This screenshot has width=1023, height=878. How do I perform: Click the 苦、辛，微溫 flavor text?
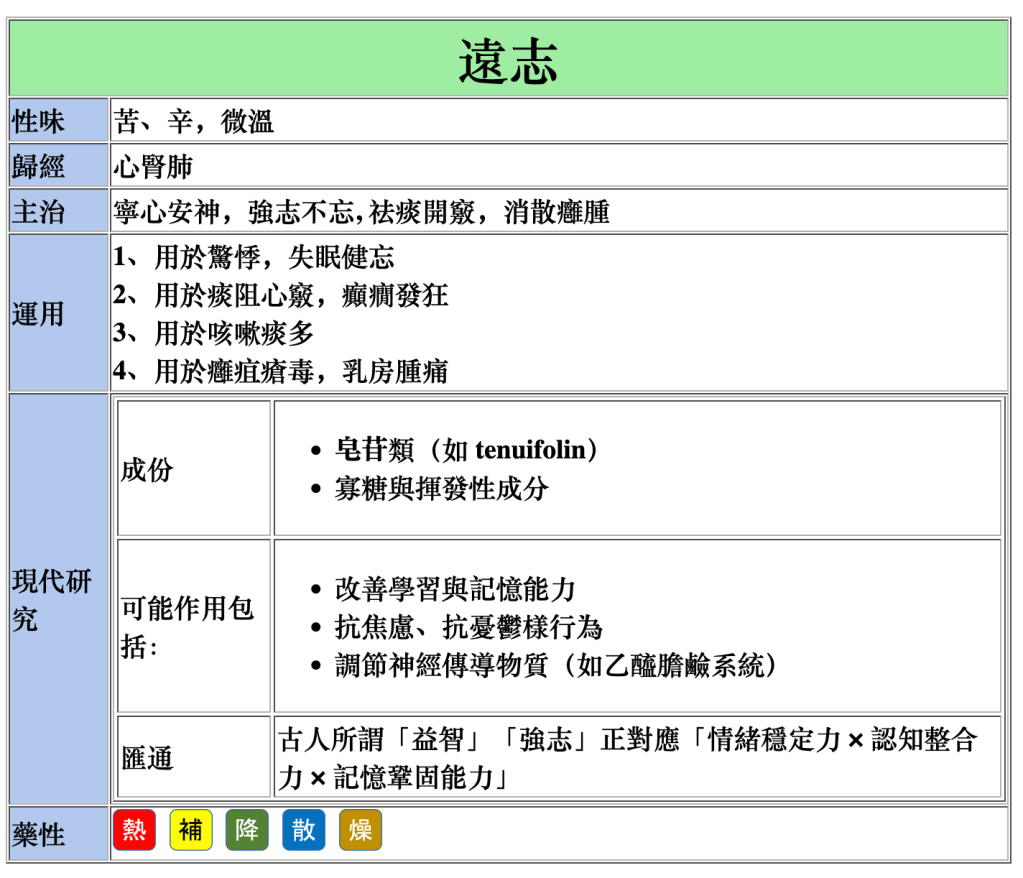point(194,121)
